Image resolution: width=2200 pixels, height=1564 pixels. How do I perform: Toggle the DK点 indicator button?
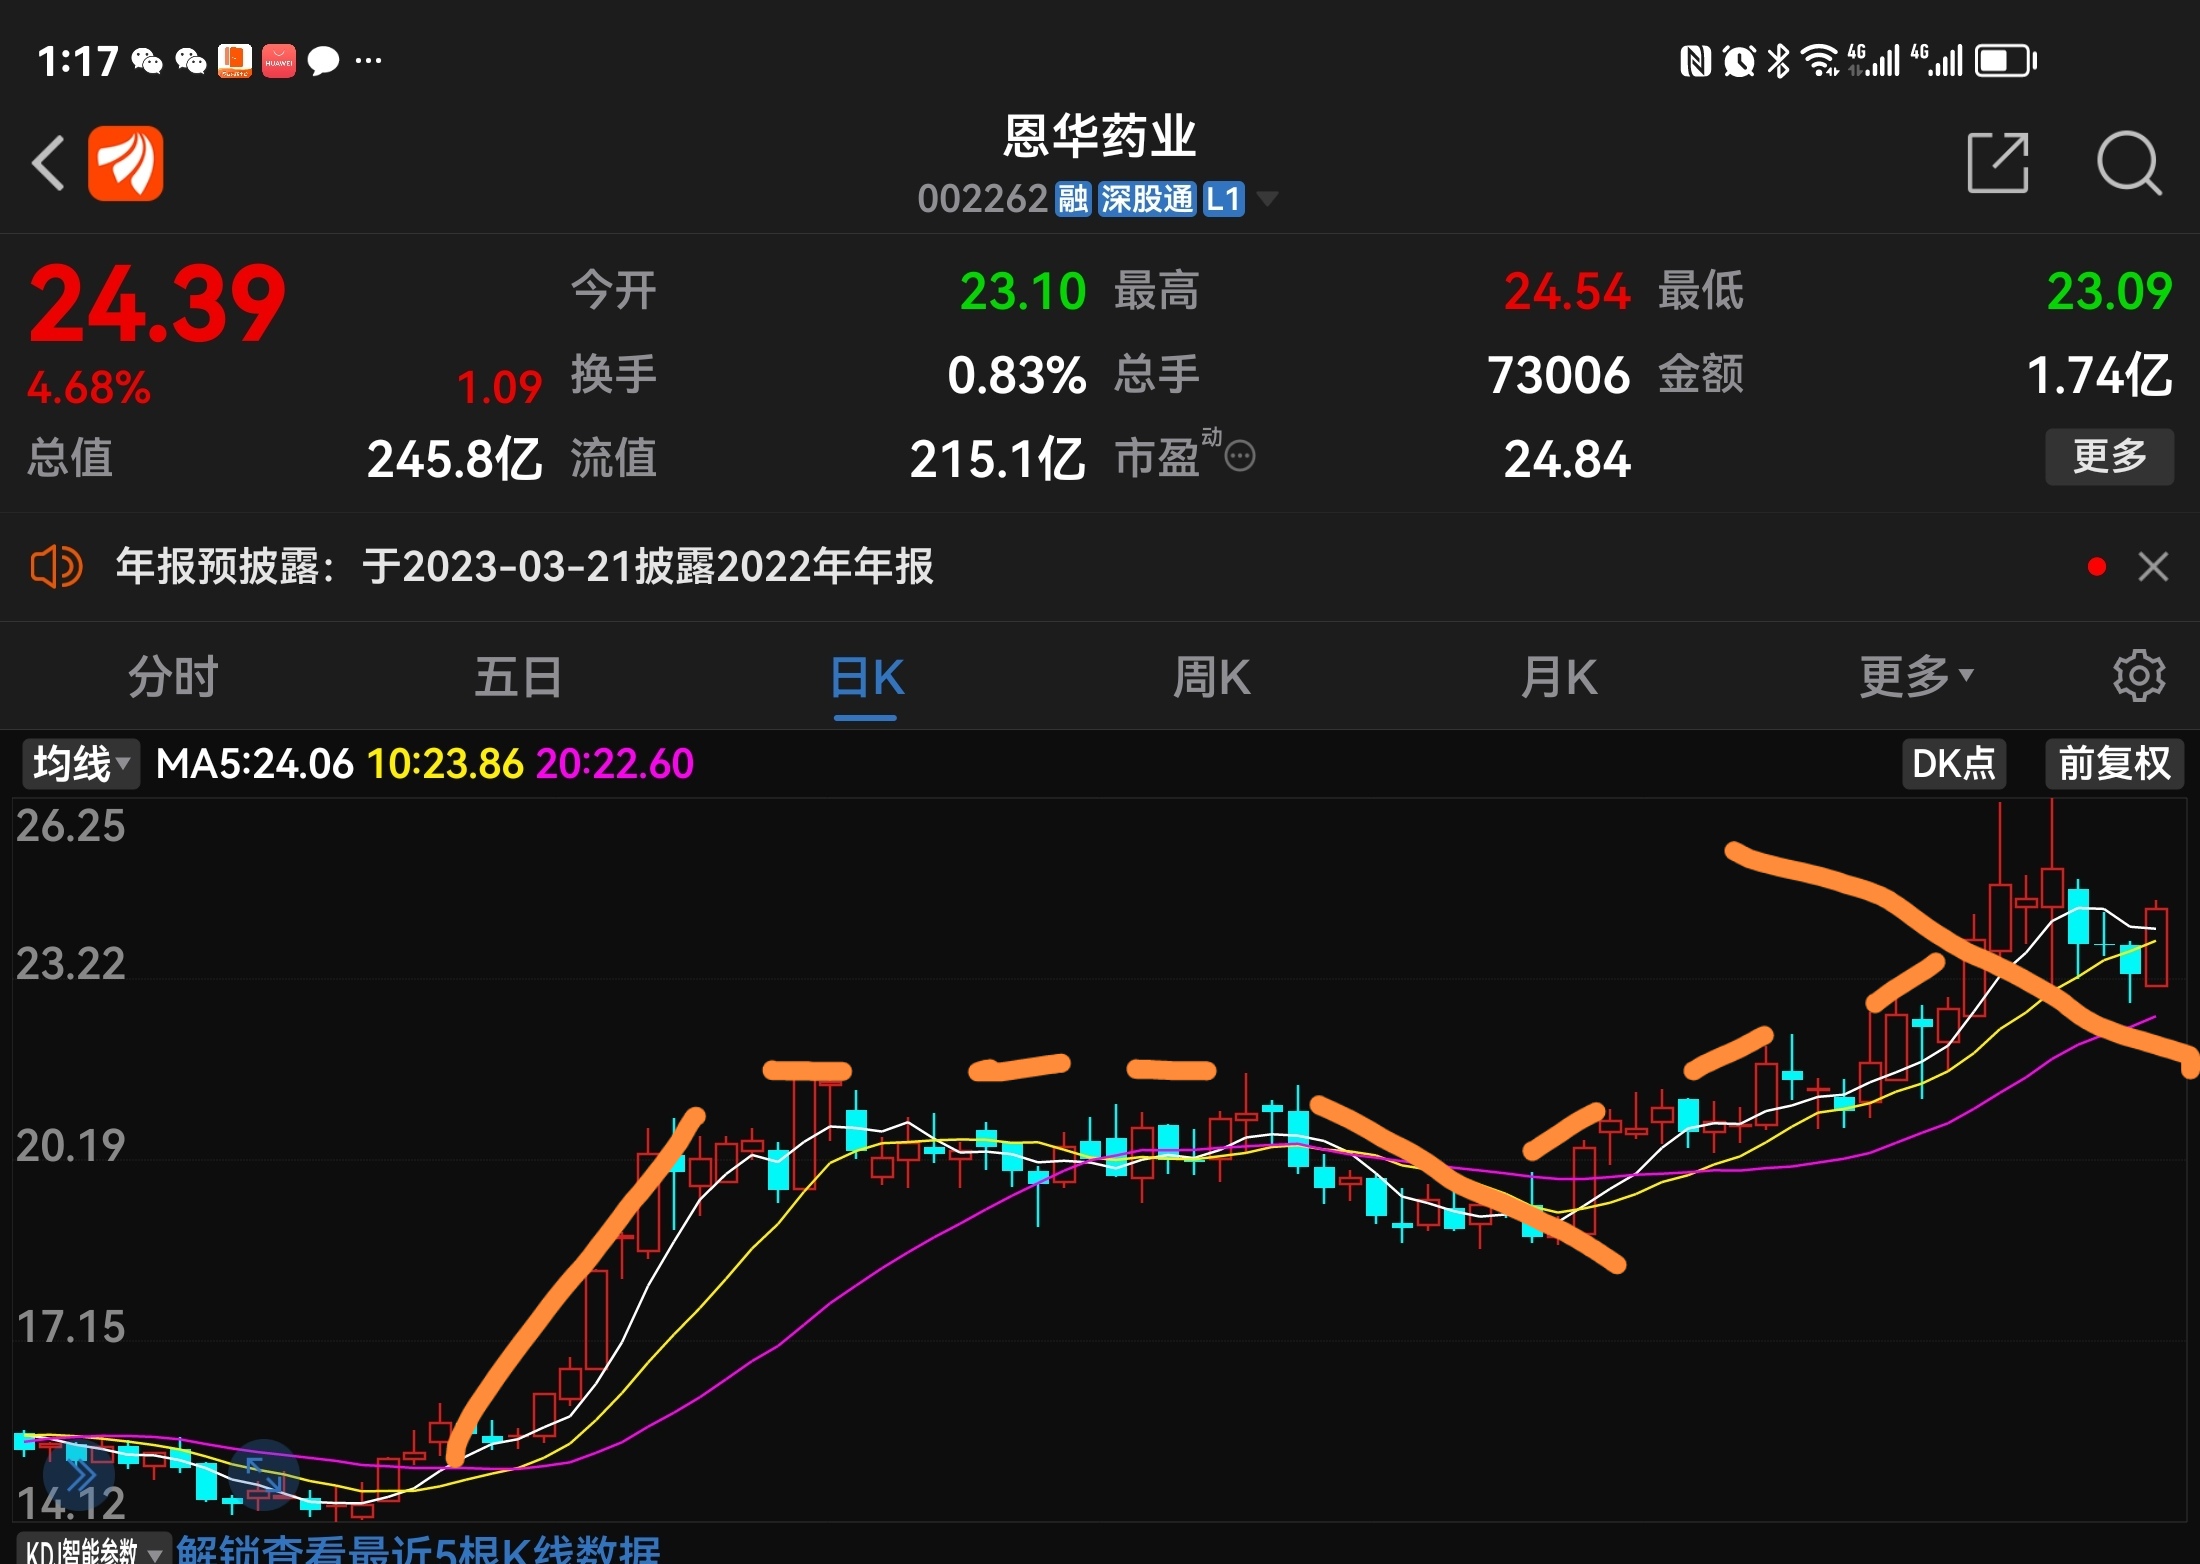pyautogui.click(x=1954, y=764)
